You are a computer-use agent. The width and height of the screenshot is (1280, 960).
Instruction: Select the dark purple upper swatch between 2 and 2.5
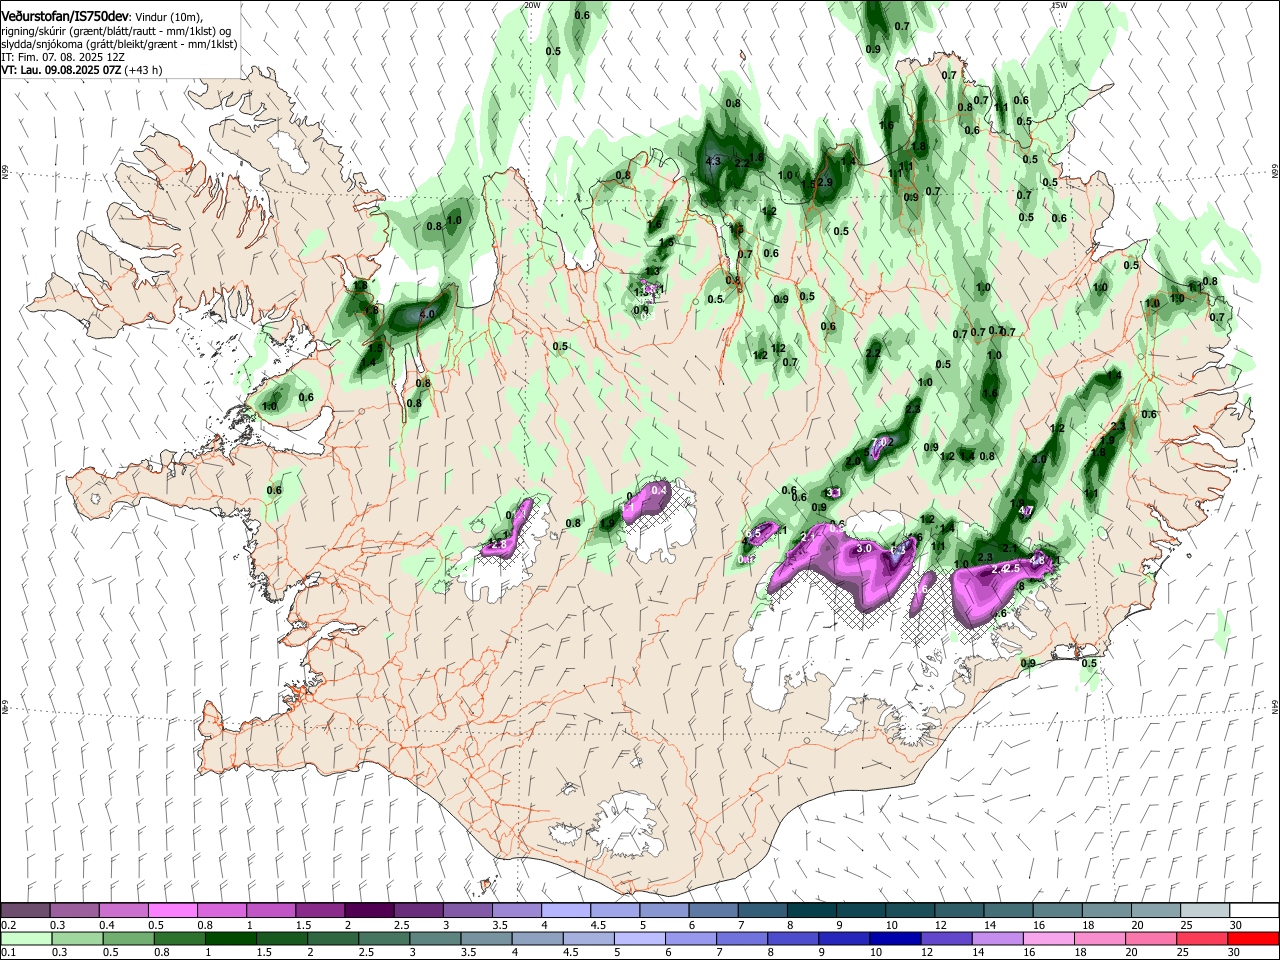[368, 911]
